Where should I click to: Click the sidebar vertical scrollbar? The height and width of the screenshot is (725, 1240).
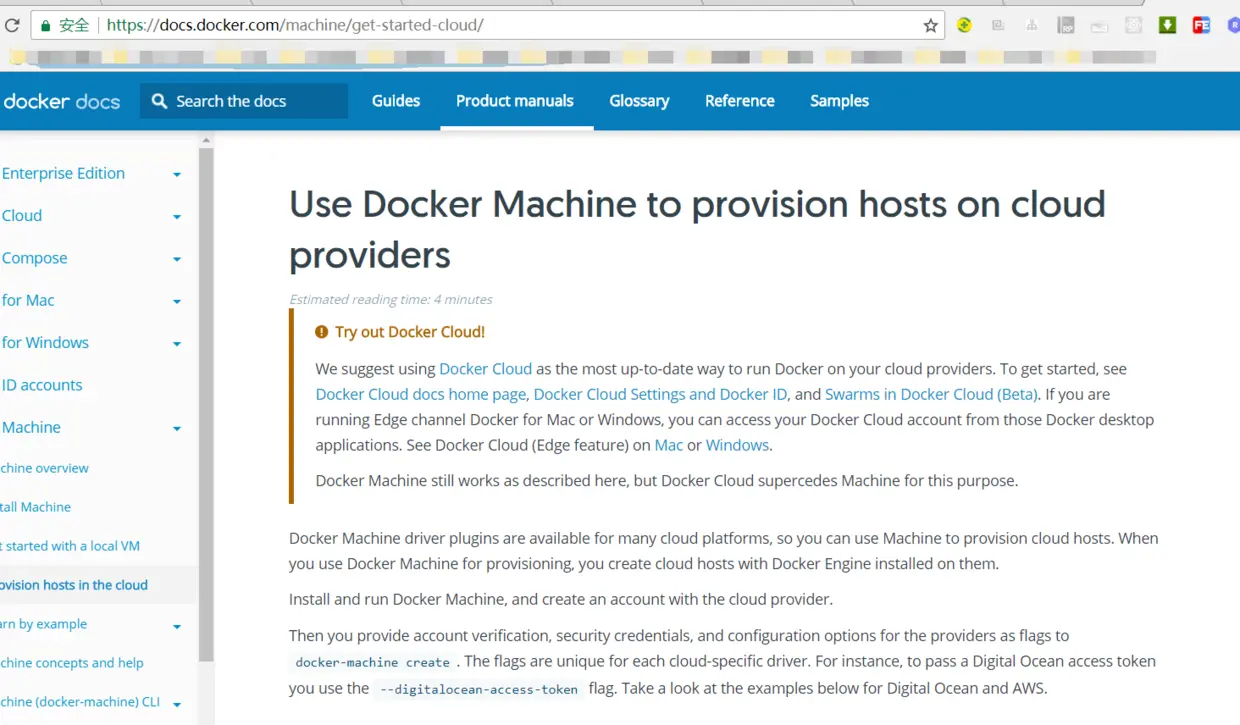[x=206, y=404]
